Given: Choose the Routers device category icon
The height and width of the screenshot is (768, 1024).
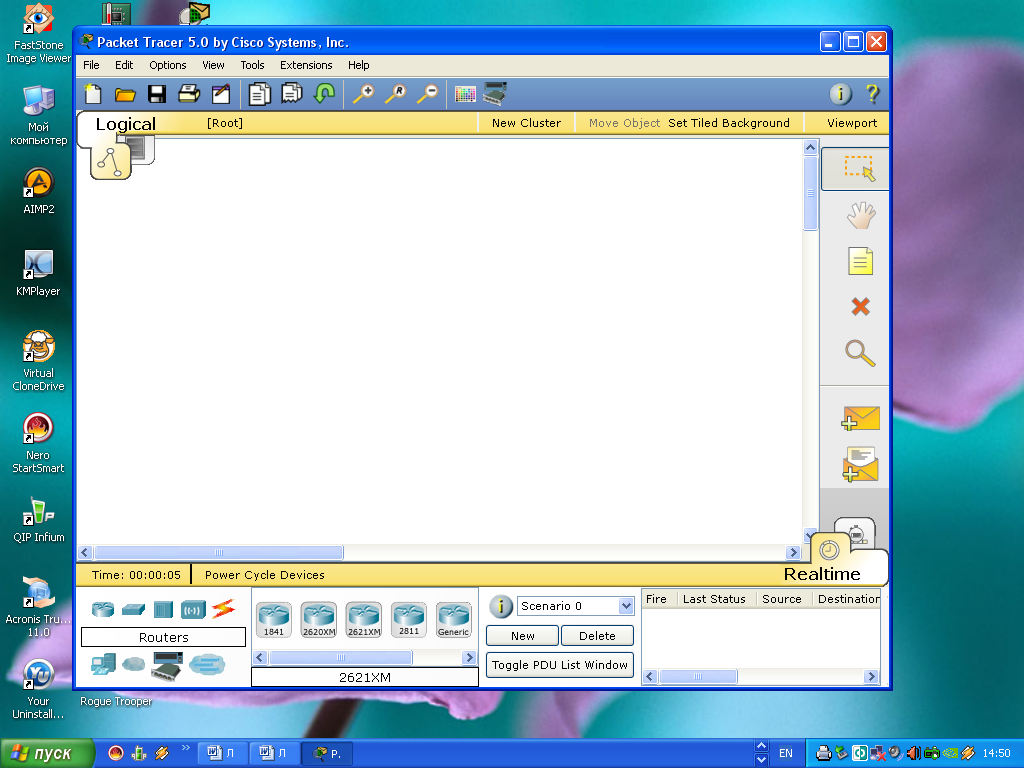Looking at the screenshot, I should (103, 609).
